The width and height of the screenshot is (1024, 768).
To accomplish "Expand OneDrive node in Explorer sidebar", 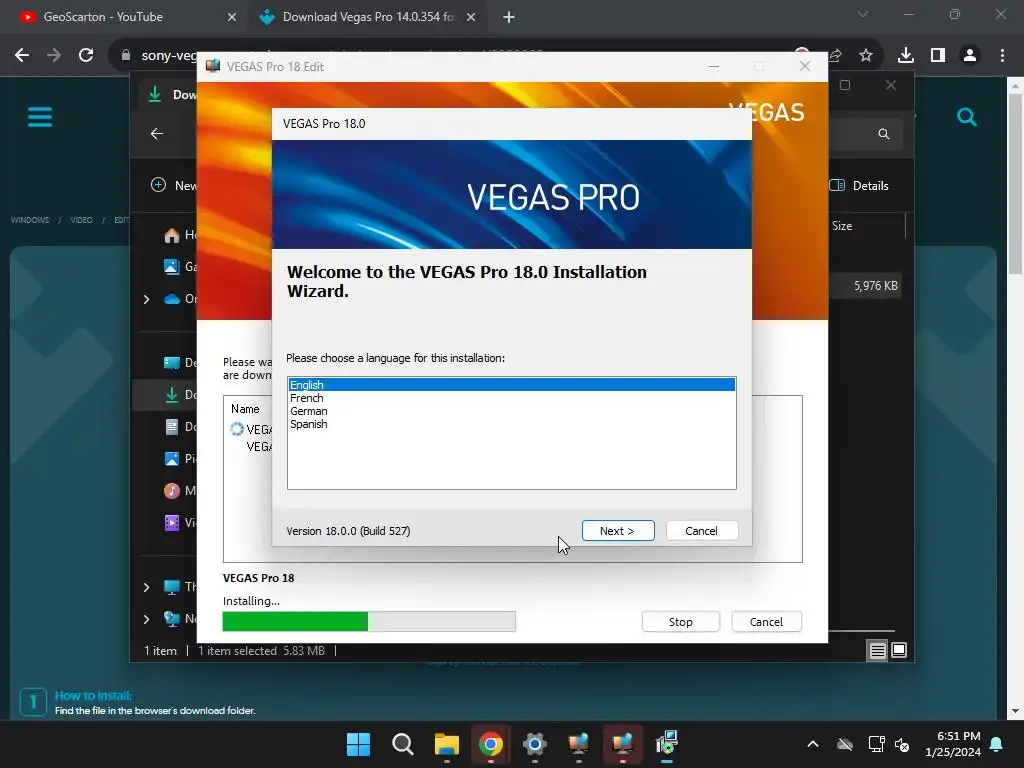I will point(146,299).
